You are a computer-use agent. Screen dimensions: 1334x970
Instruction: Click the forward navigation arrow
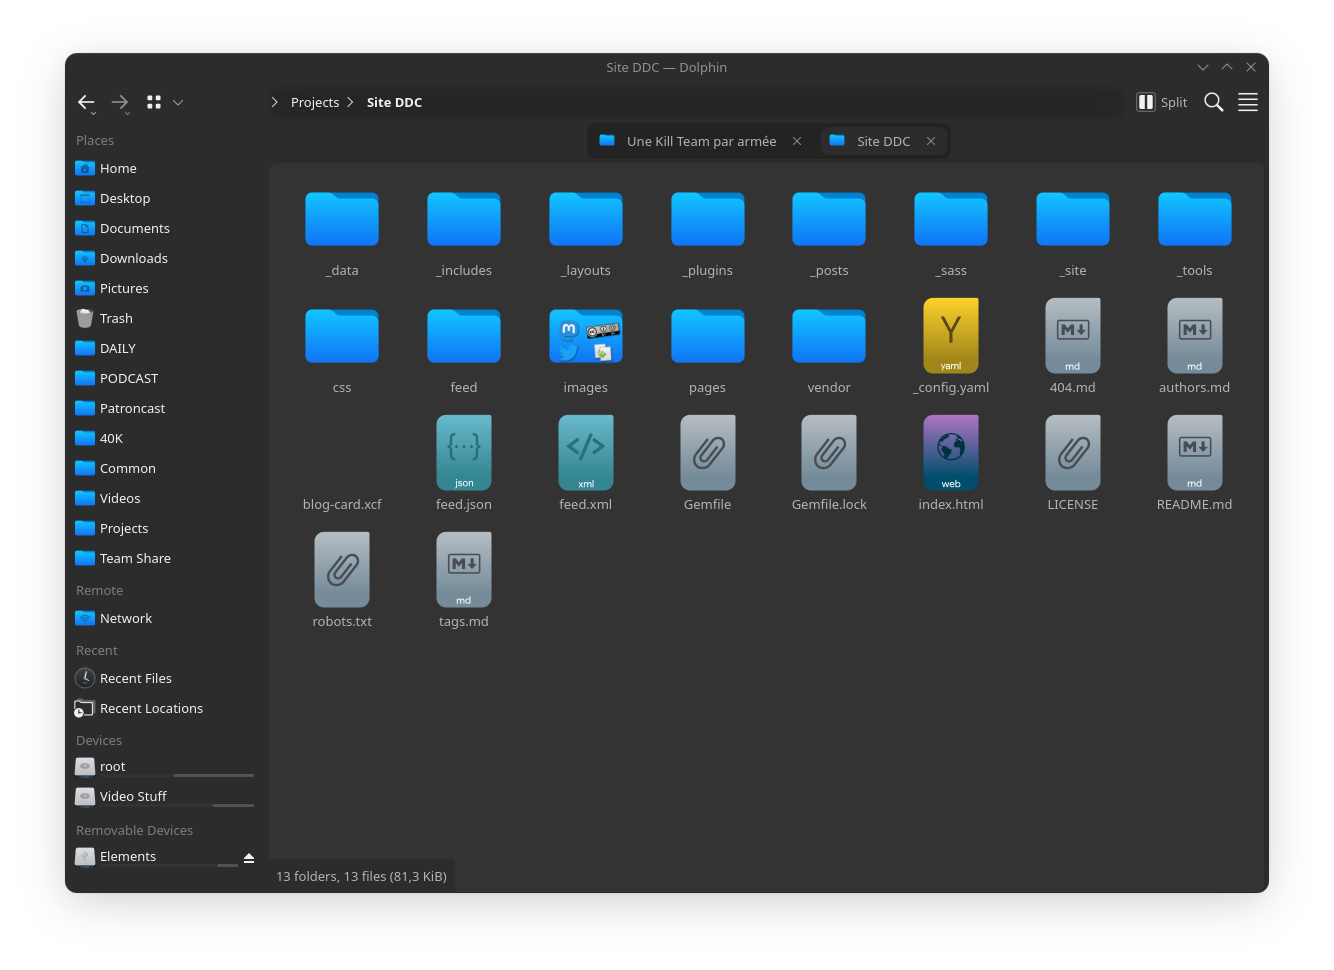(x=120, y=102)
